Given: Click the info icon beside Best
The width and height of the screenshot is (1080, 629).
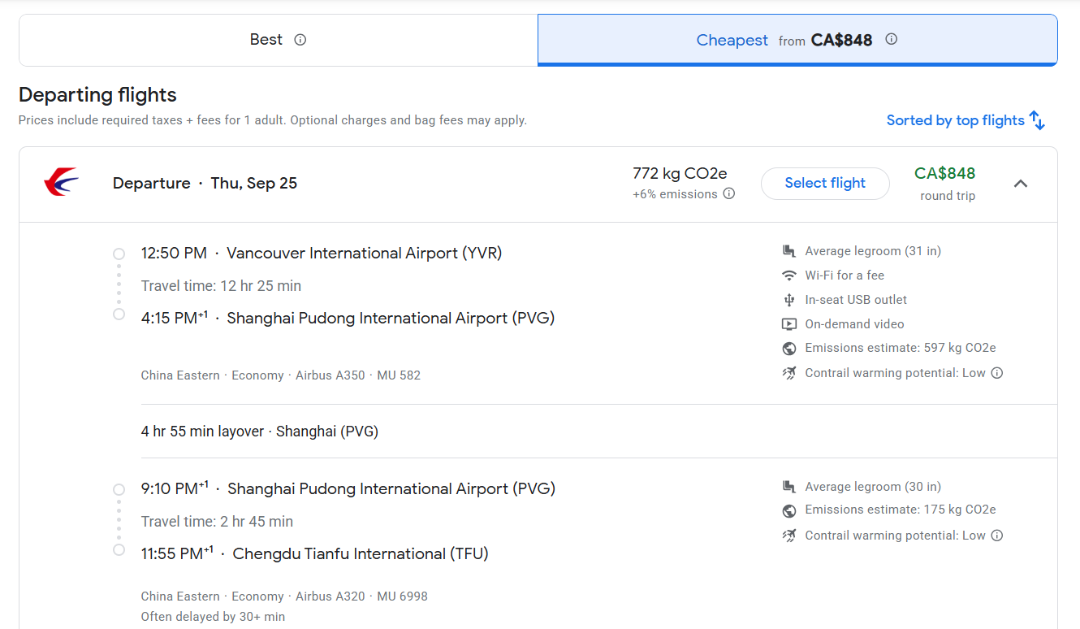Looking at the screenshot, I should [x=300, y=40].
